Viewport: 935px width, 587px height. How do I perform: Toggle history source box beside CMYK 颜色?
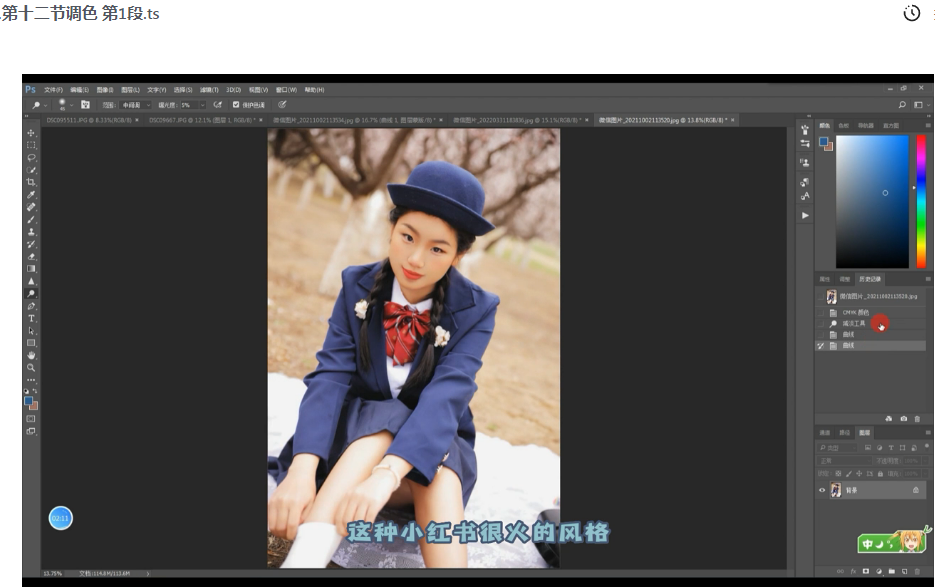coord(821,313)
